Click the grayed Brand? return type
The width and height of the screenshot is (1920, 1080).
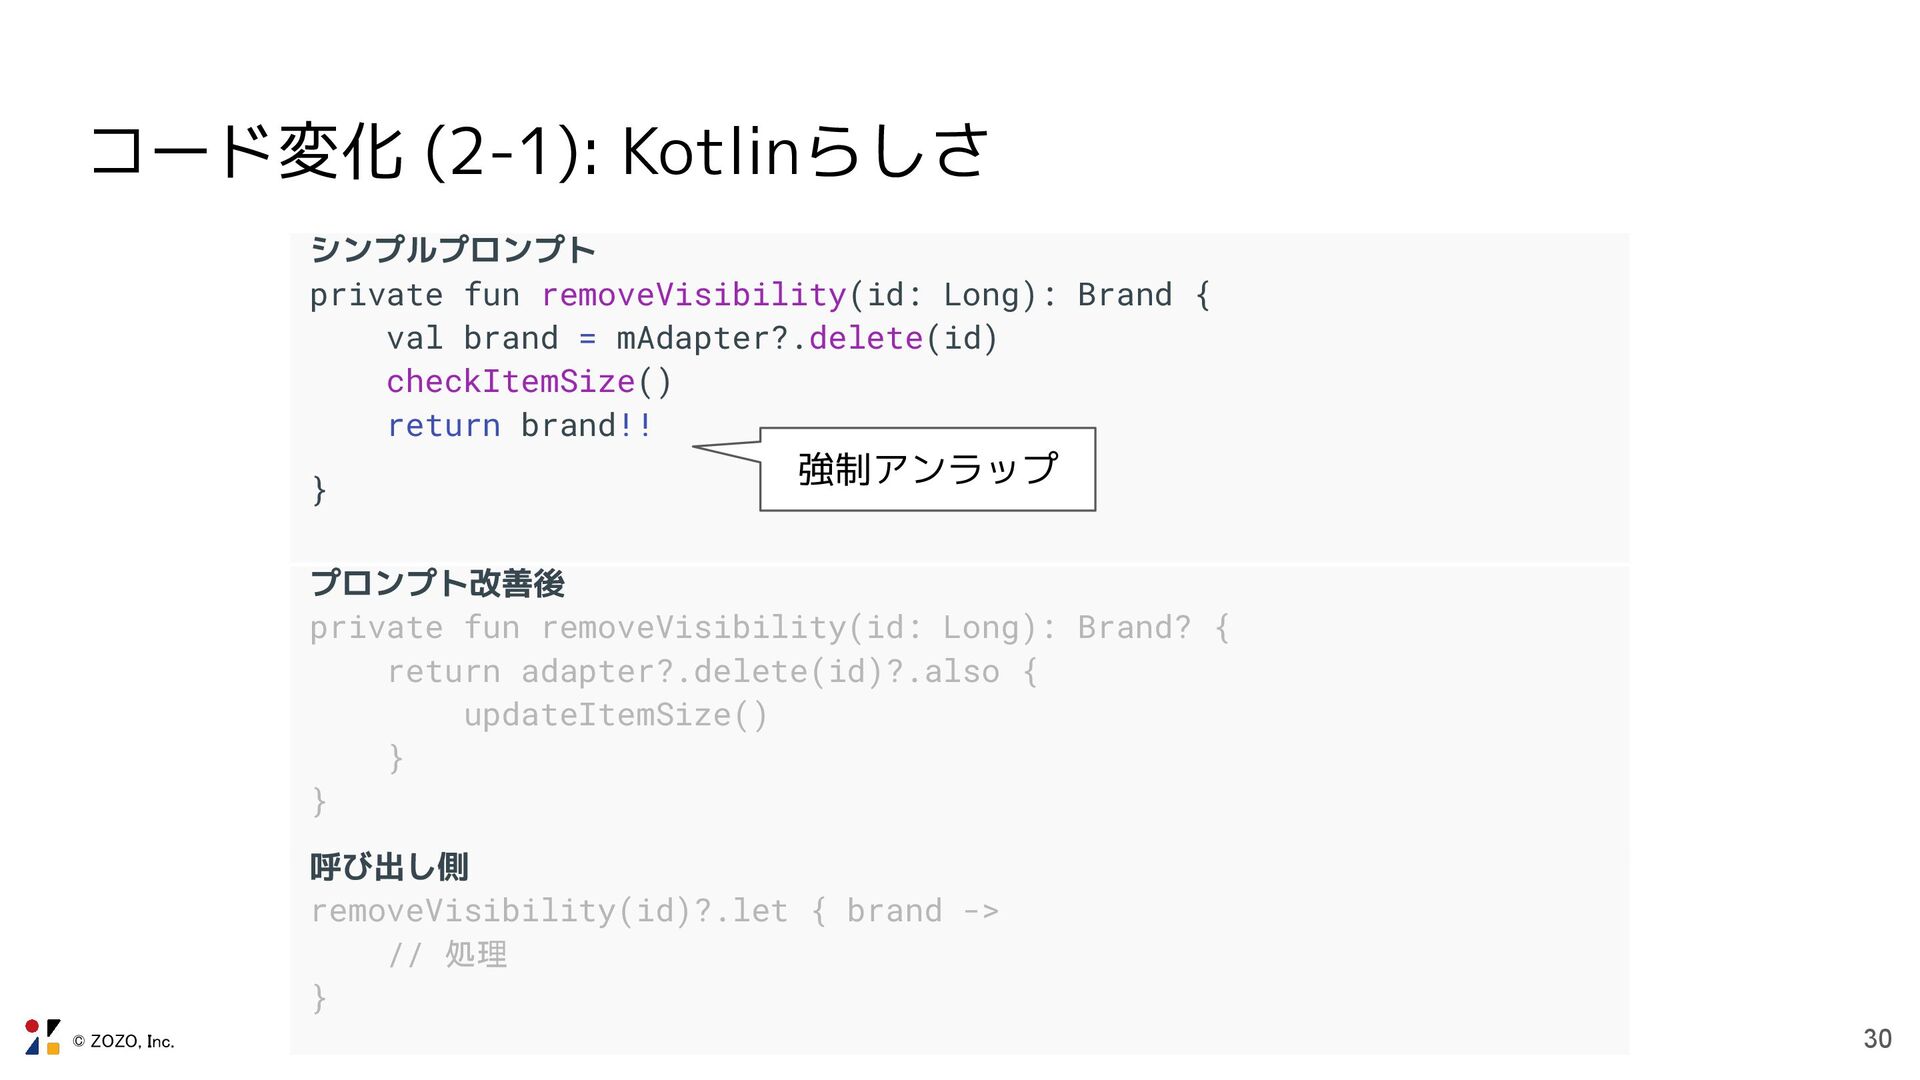point(1133,628)
